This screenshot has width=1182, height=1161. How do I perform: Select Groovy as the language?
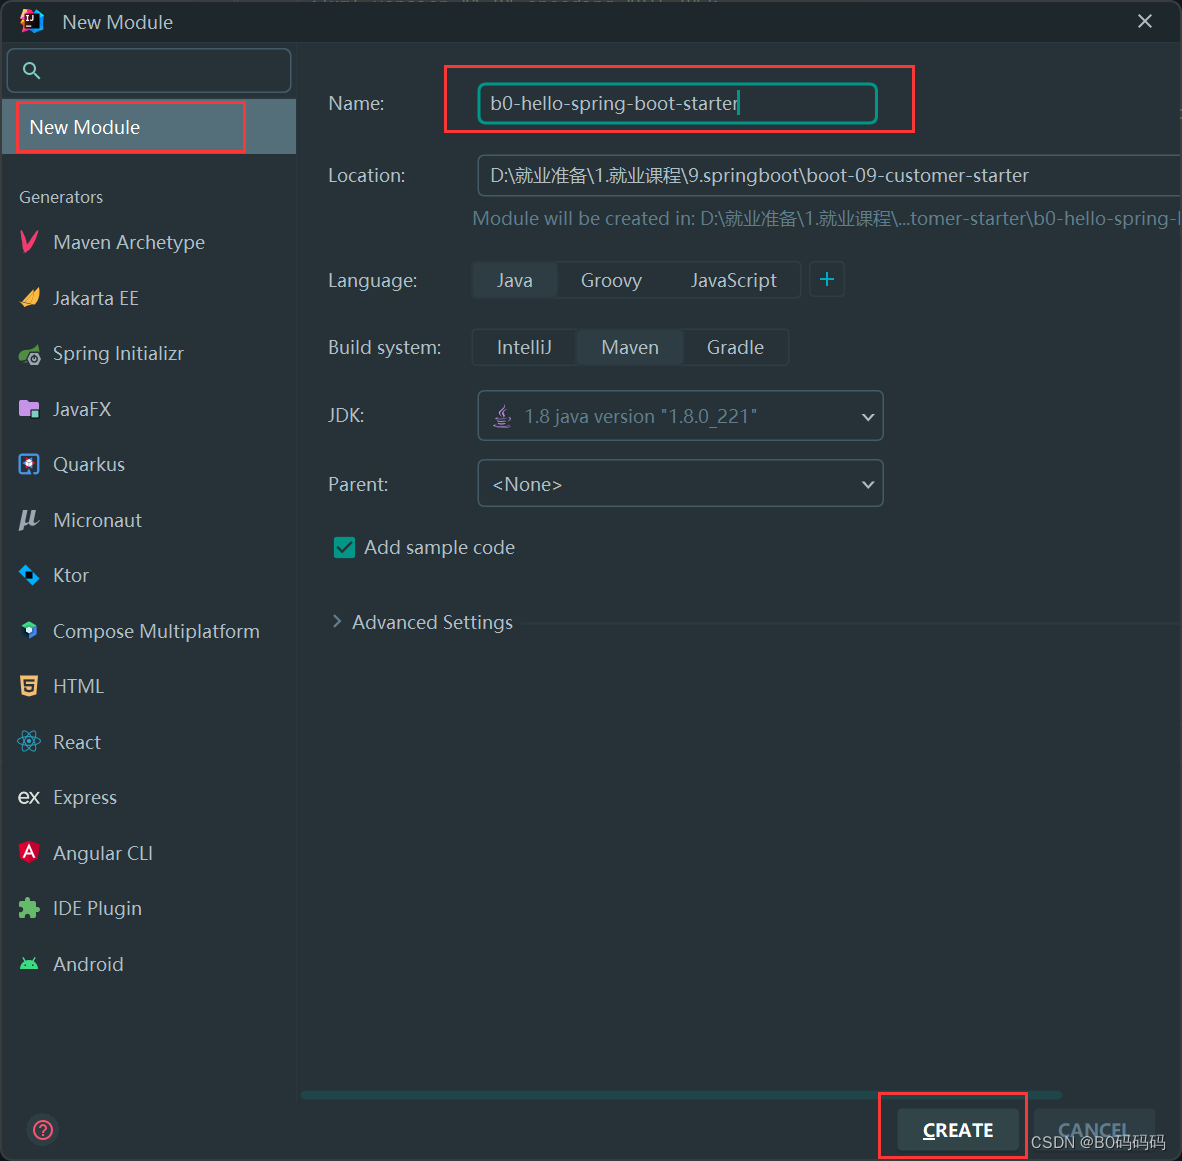[611, 280]
